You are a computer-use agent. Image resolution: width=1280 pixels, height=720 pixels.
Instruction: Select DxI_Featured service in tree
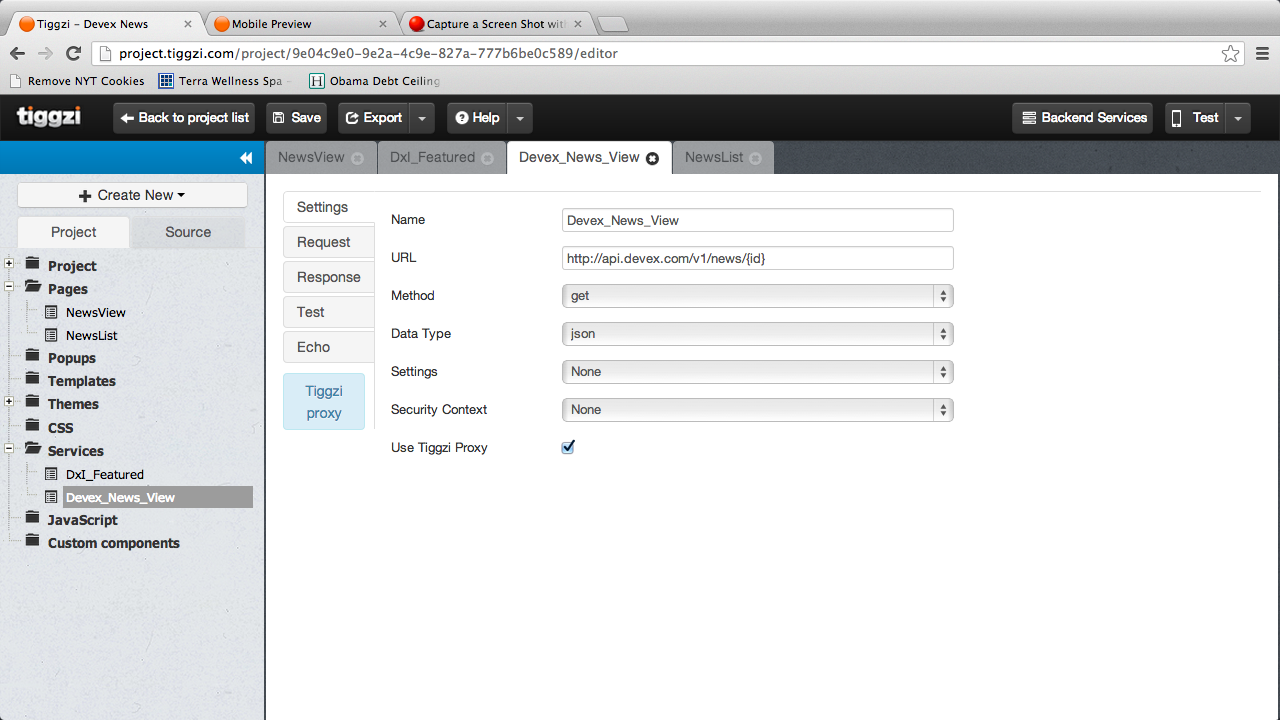coord(104,474)
